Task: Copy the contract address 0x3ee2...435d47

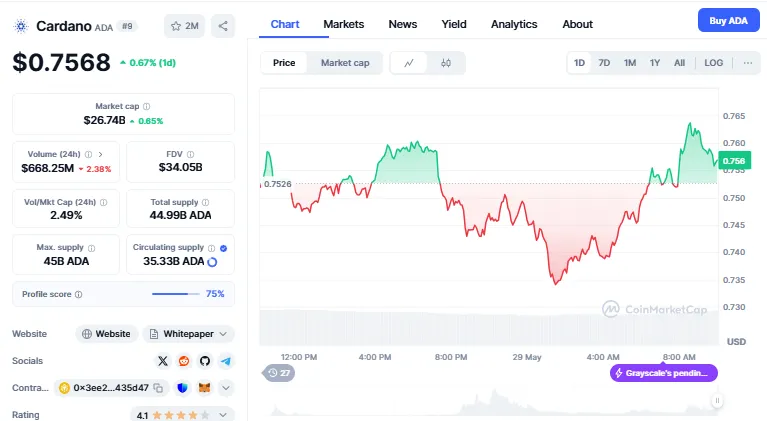Action: (104, 388)
